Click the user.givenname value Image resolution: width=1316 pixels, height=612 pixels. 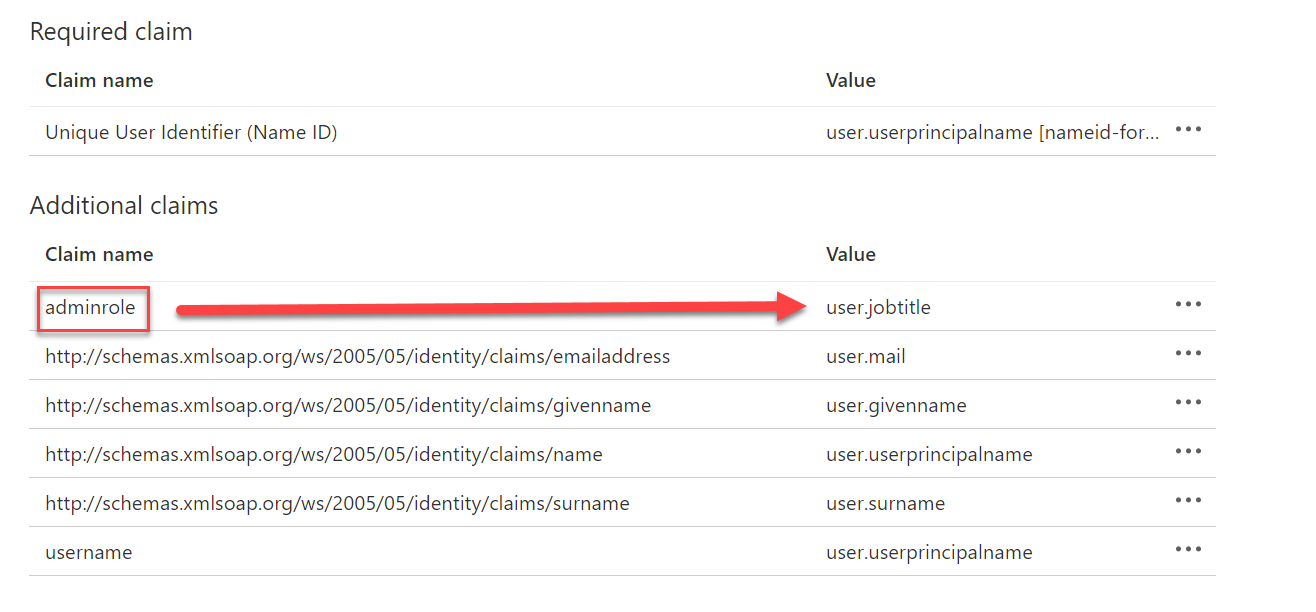click(896, 405)
